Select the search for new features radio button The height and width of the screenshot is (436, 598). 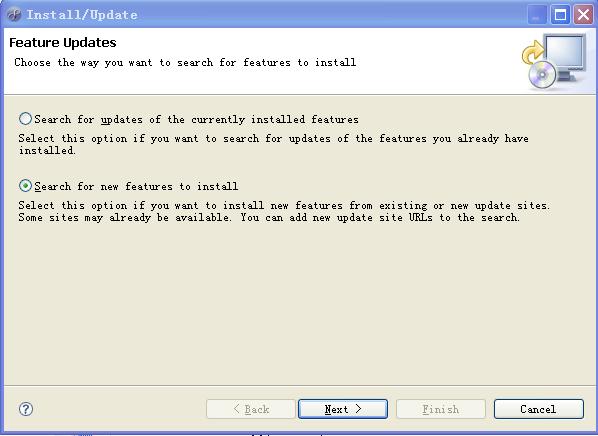(x=25, y=186)
